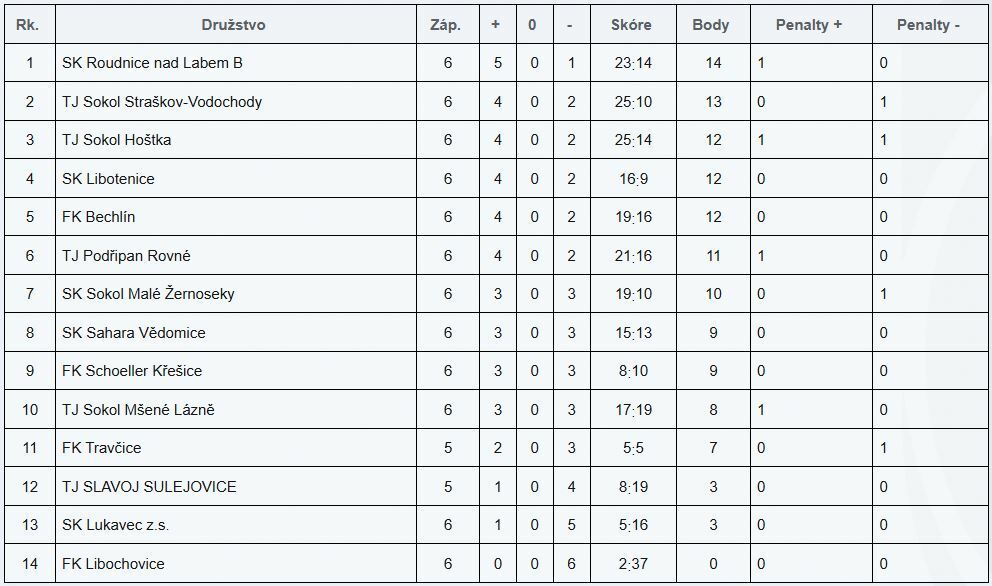Viewport: 992px width, 586px height.
Task: Select FK Travčice team row
Action: pyautogui.click(x=101, y=448)
